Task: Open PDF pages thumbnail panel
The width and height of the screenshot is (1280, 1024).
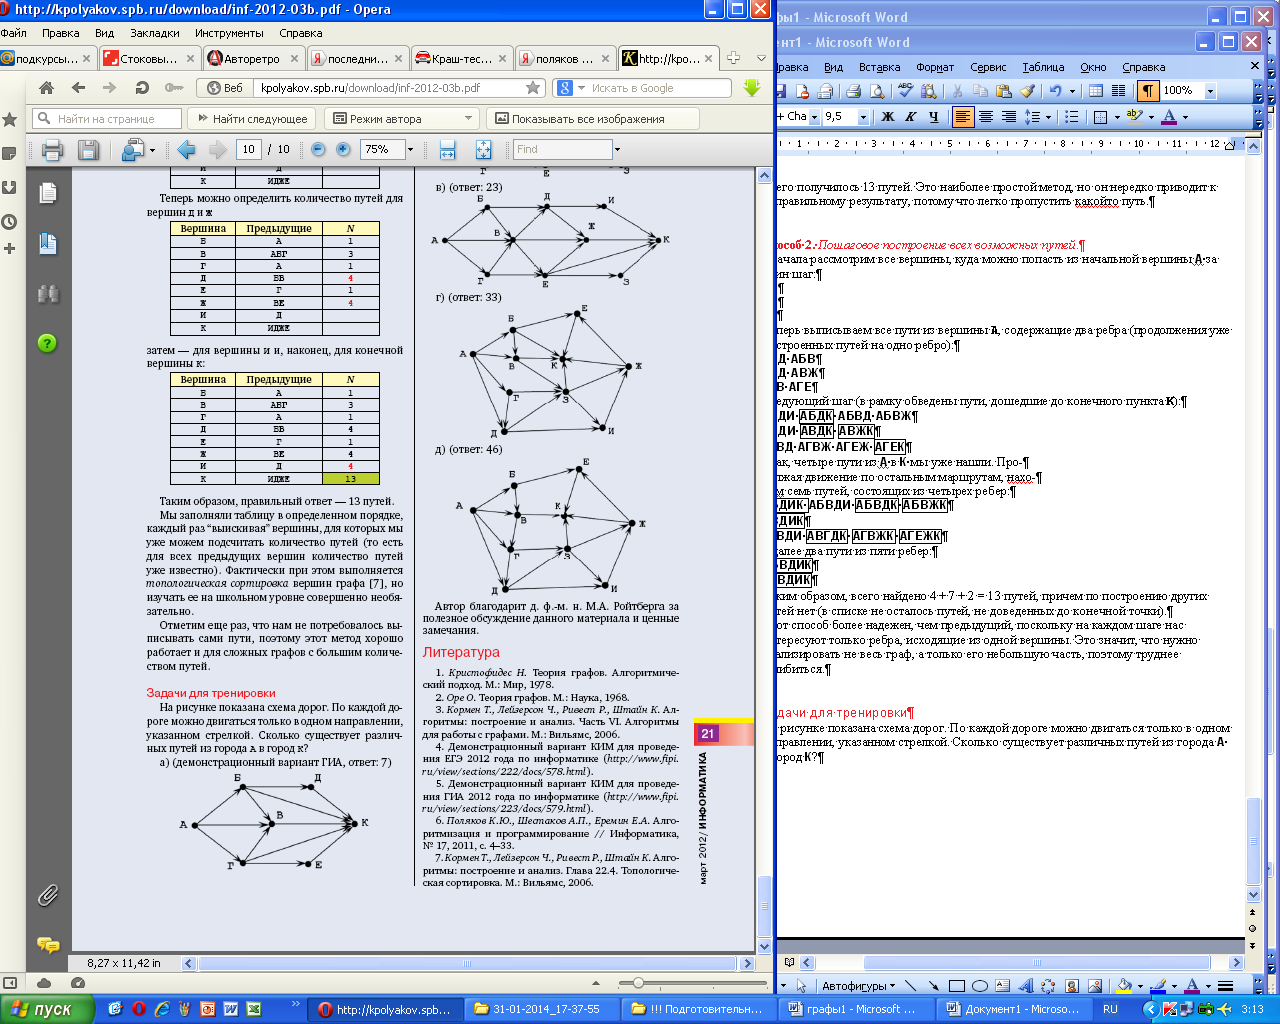Action: click(x=48, y=193)
